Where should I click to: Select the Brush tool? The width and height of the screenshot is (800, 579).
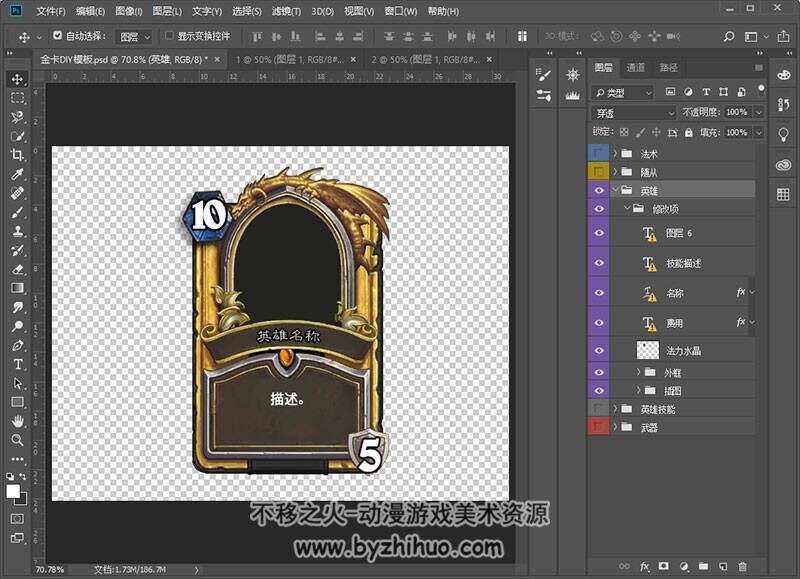[17, 212]
